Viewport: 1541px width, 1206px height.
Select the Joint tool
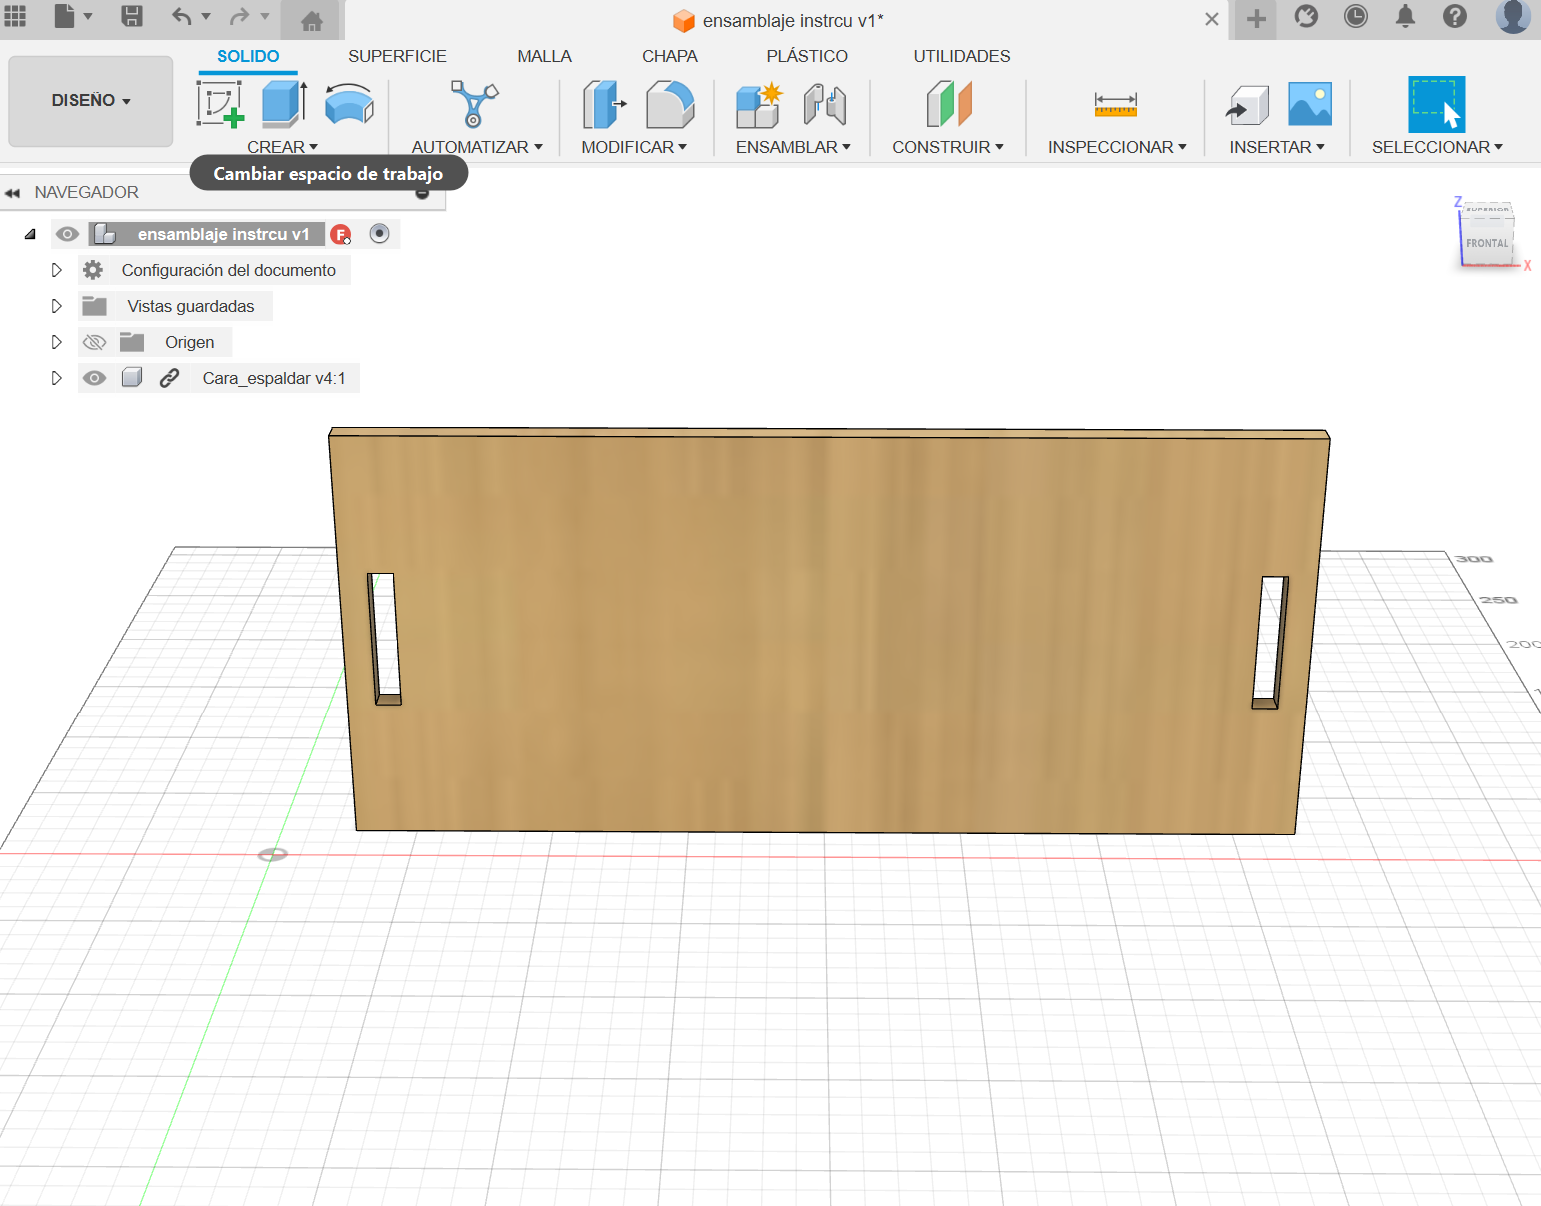click(825, 104)
